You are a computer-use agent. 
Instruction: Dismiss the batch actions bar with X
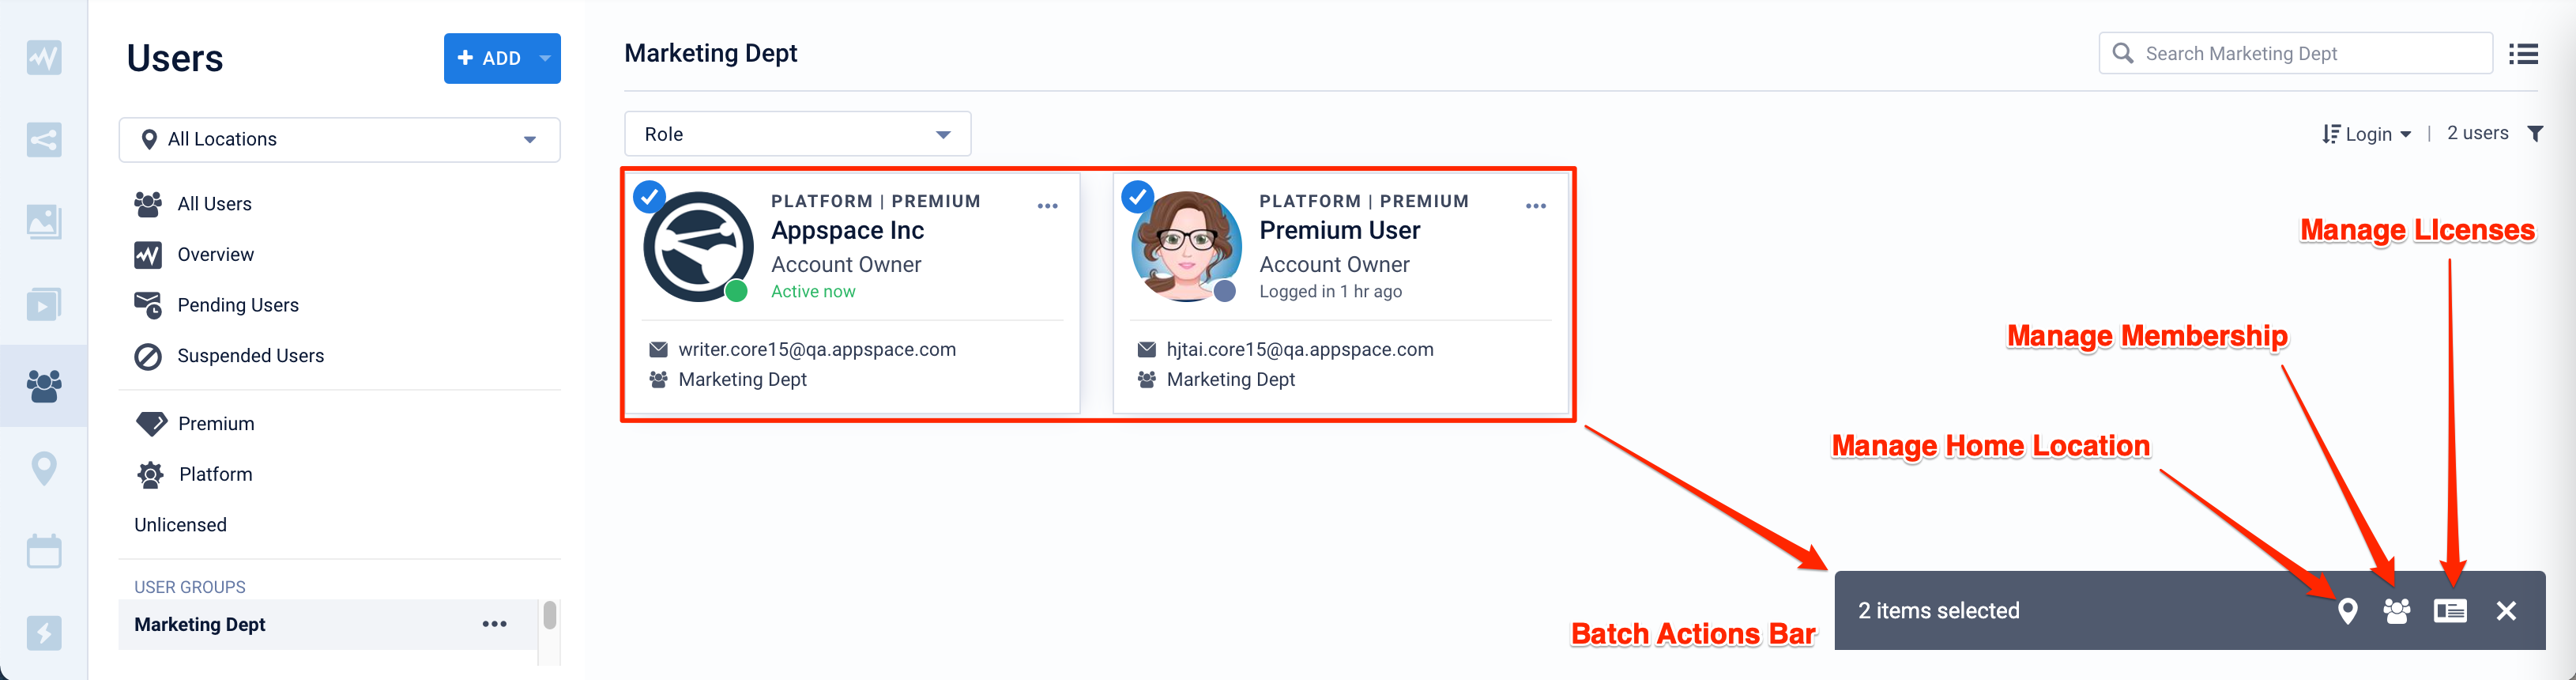[x=2505, y=611]
